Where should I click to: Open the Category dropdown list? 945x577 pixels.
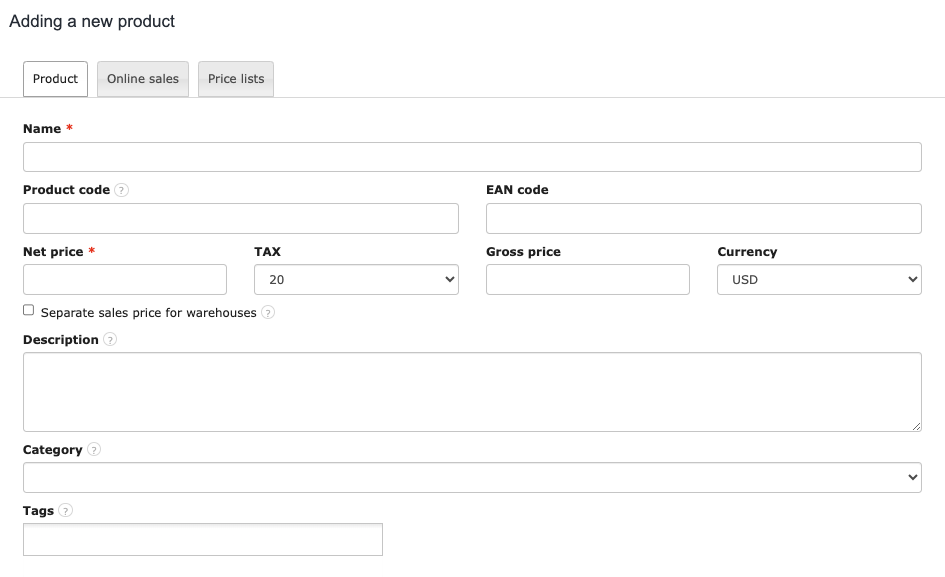(472, 478)
